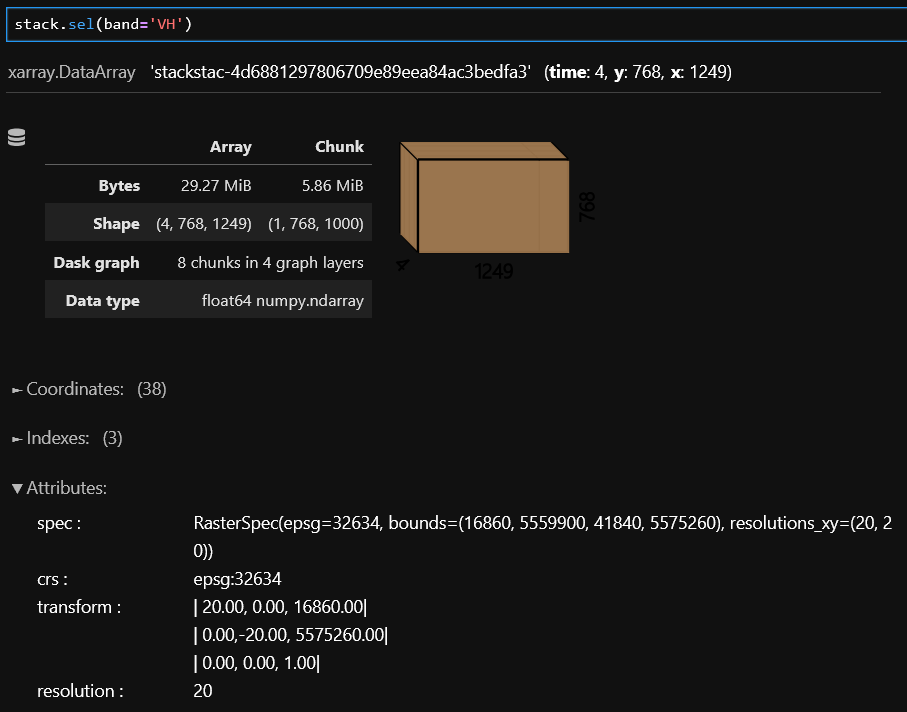The width and height of the screenshot is (907, 712).
Task: Click the Dask graph chunks value
Action: pos(270,263)
